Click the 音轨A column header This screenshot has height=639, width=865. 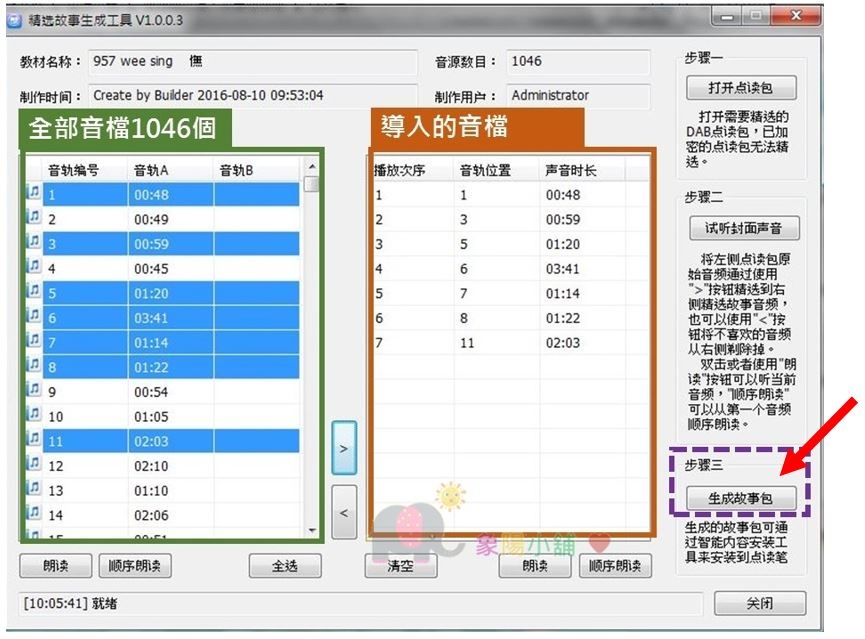[x=170, y=170]
